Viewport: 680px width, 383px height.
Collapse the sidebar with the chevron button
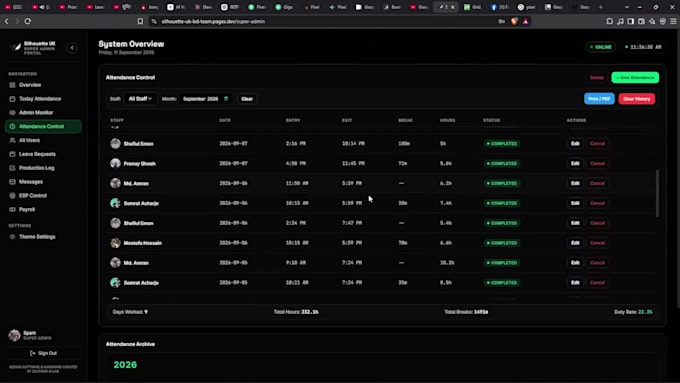click(x=72, y=48)
